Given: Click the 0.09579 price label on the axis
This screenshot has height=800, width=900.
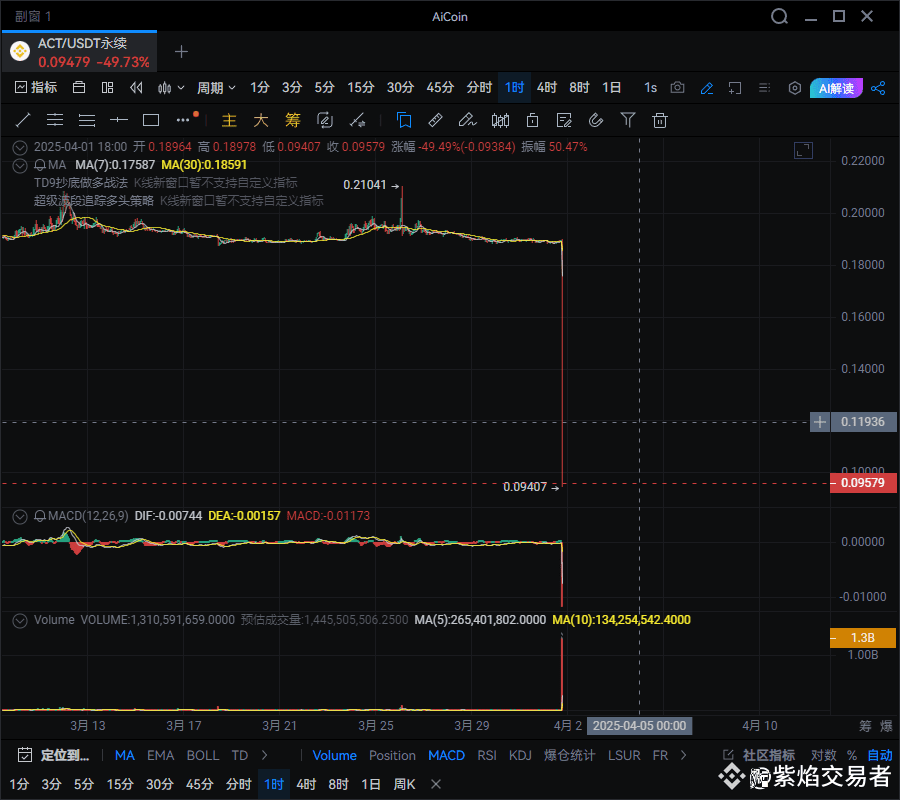Looking at the screenshot, I should pos(862,483).
